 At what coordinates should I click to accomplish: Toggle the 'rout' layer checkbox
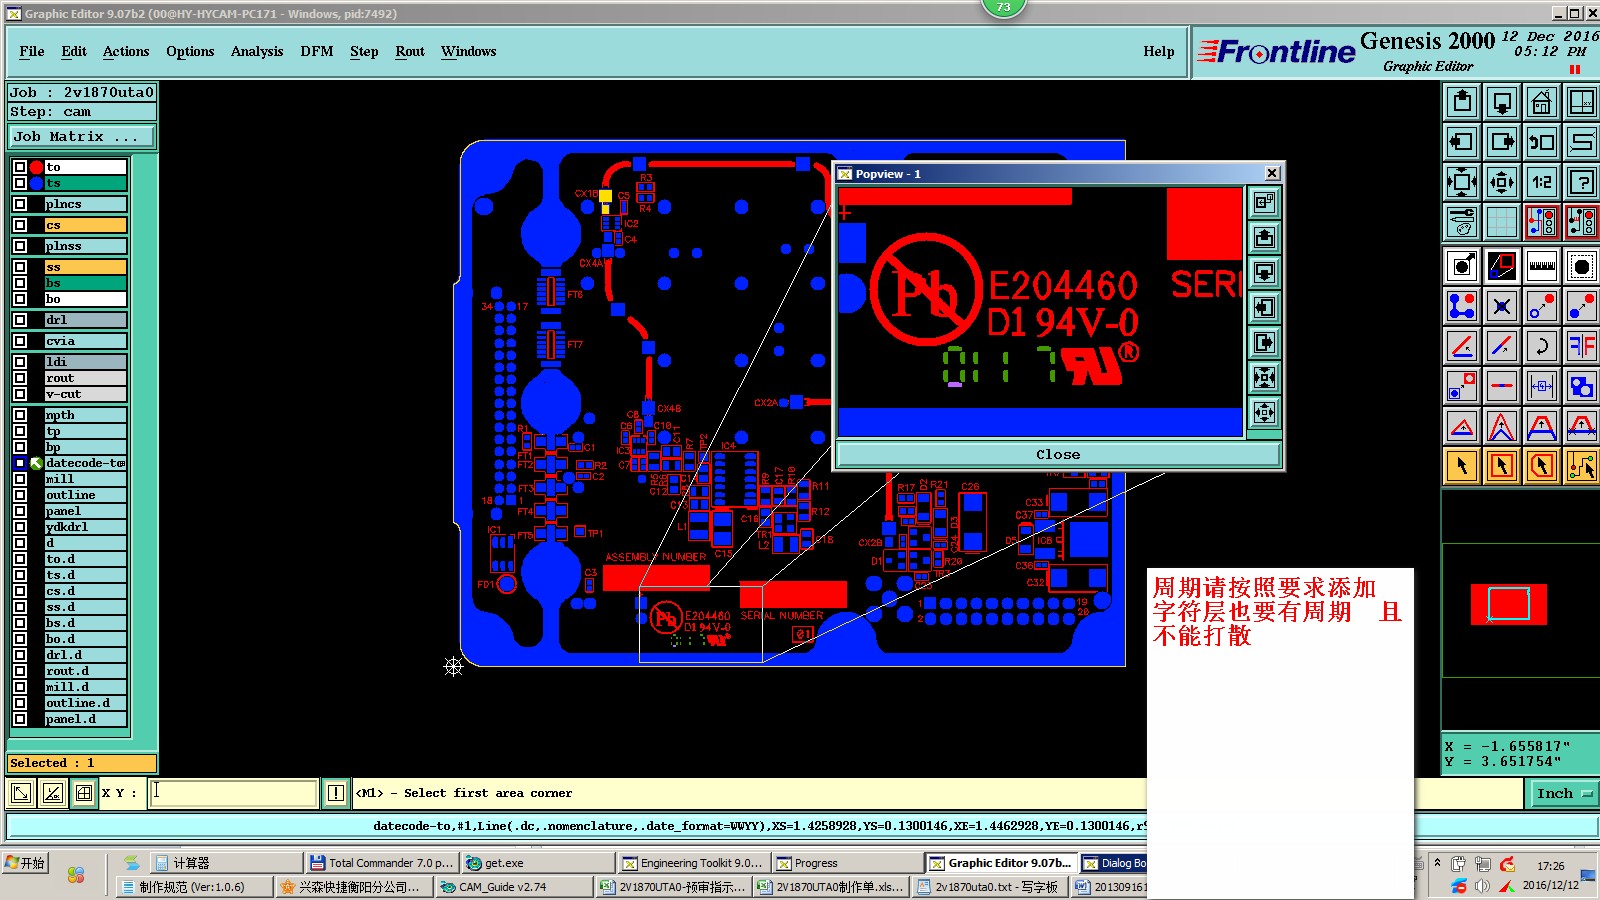coord(20,378)
